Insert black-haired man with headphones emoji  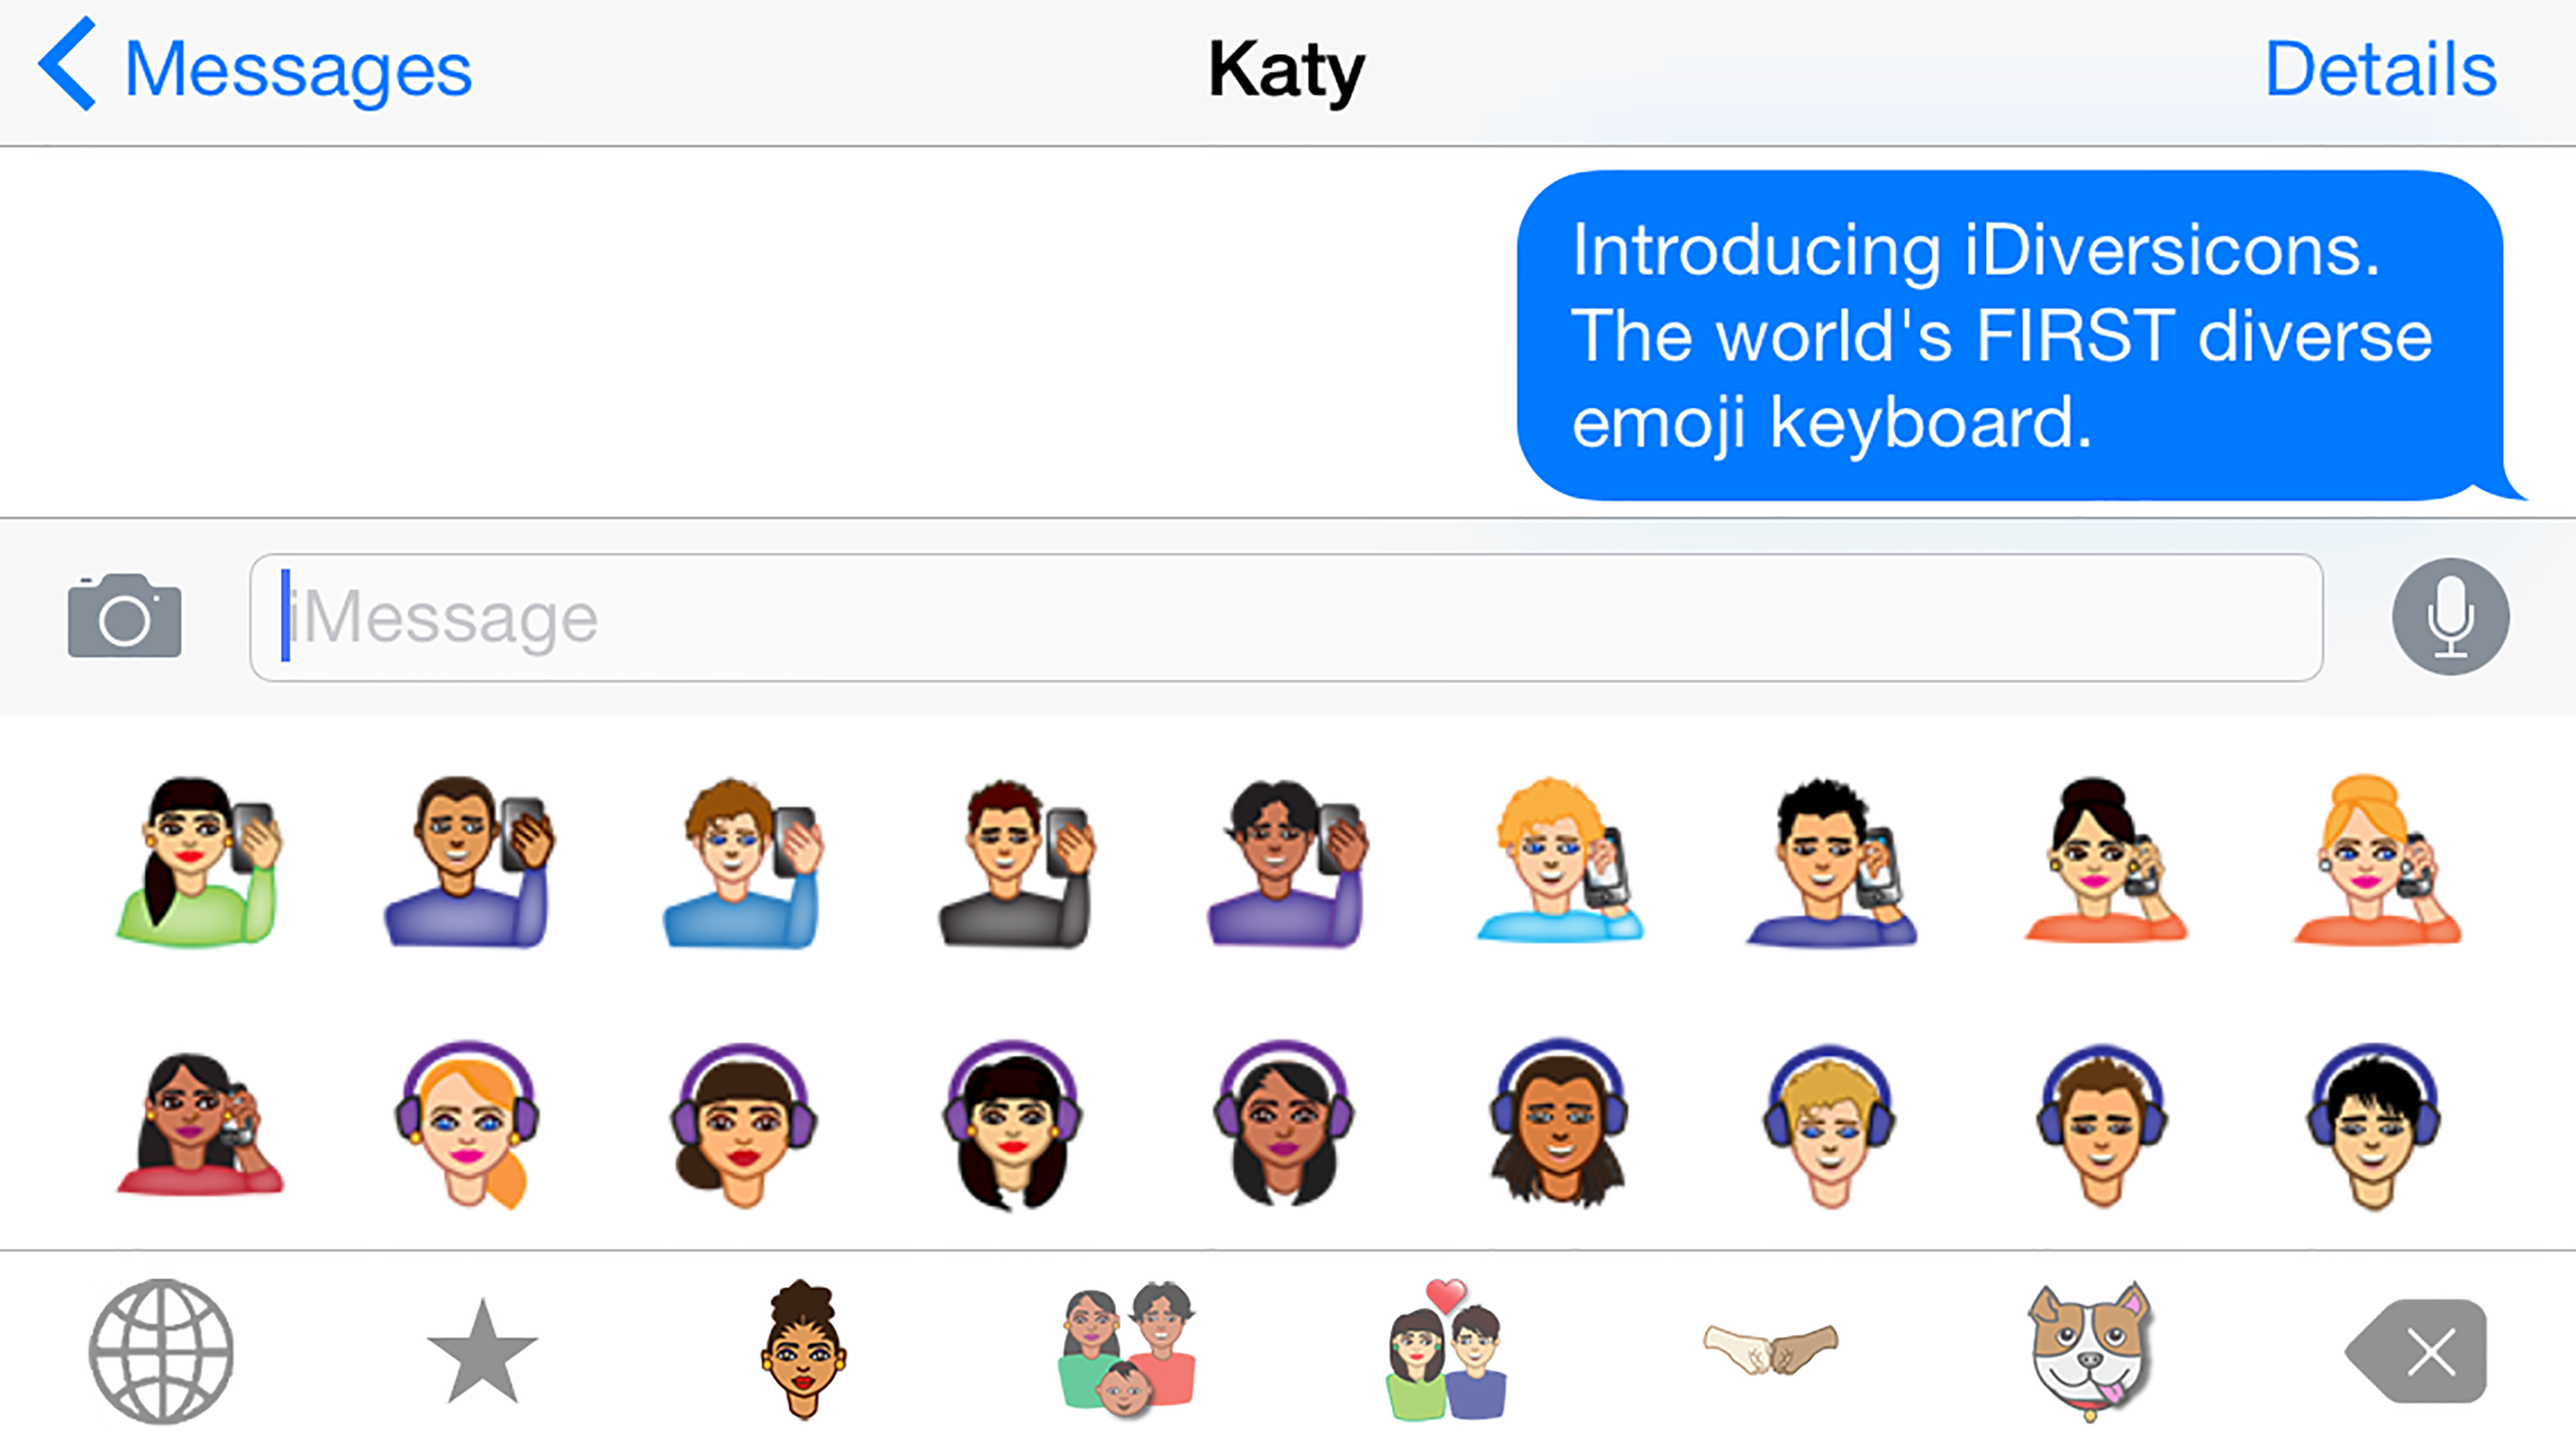(2373, 1126)
